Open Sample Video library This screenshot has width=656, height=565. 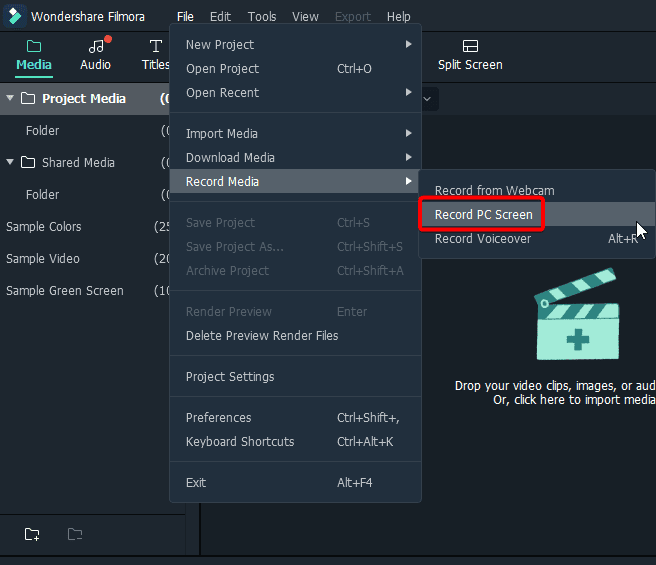(x=85, y=259)
